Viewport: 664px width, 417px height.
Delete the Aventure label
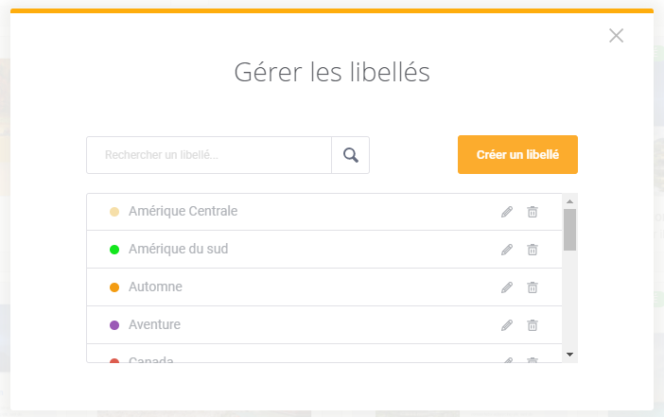point(532,325)
